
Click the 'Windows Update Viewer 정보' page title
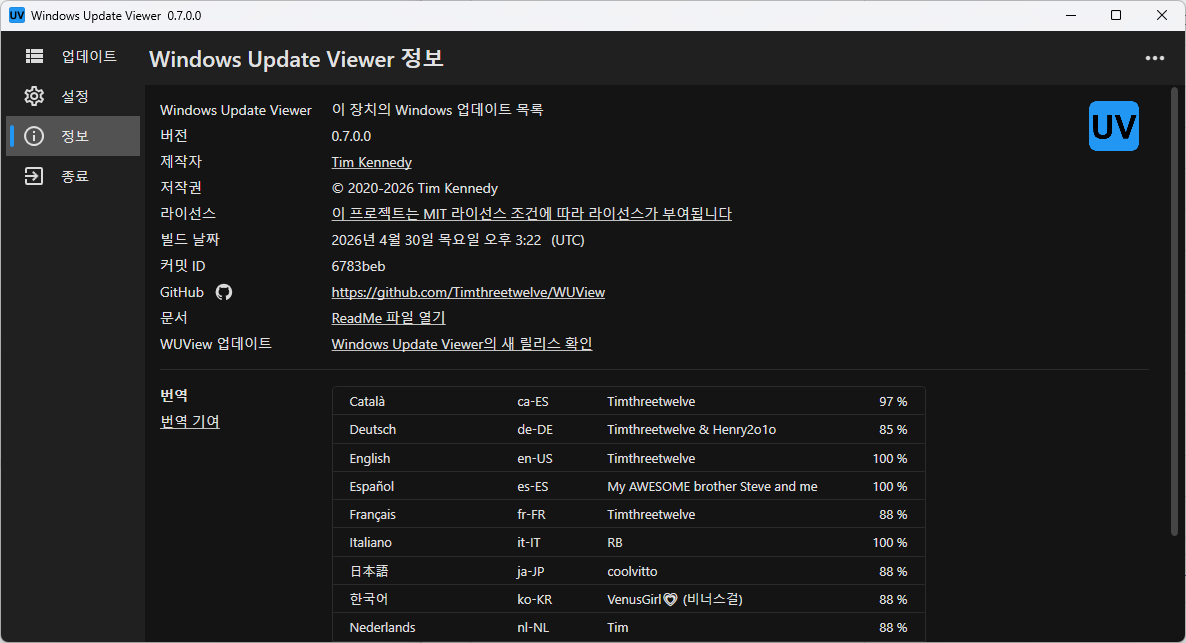tap(296, 59)
